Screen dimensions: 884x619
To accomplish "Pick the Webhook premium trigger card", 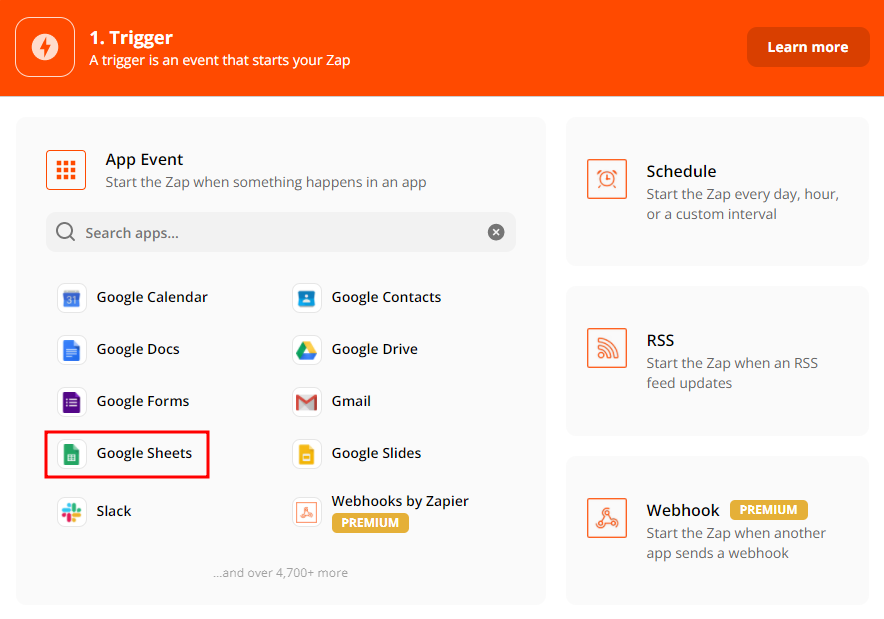I will [x=717, y=530].
